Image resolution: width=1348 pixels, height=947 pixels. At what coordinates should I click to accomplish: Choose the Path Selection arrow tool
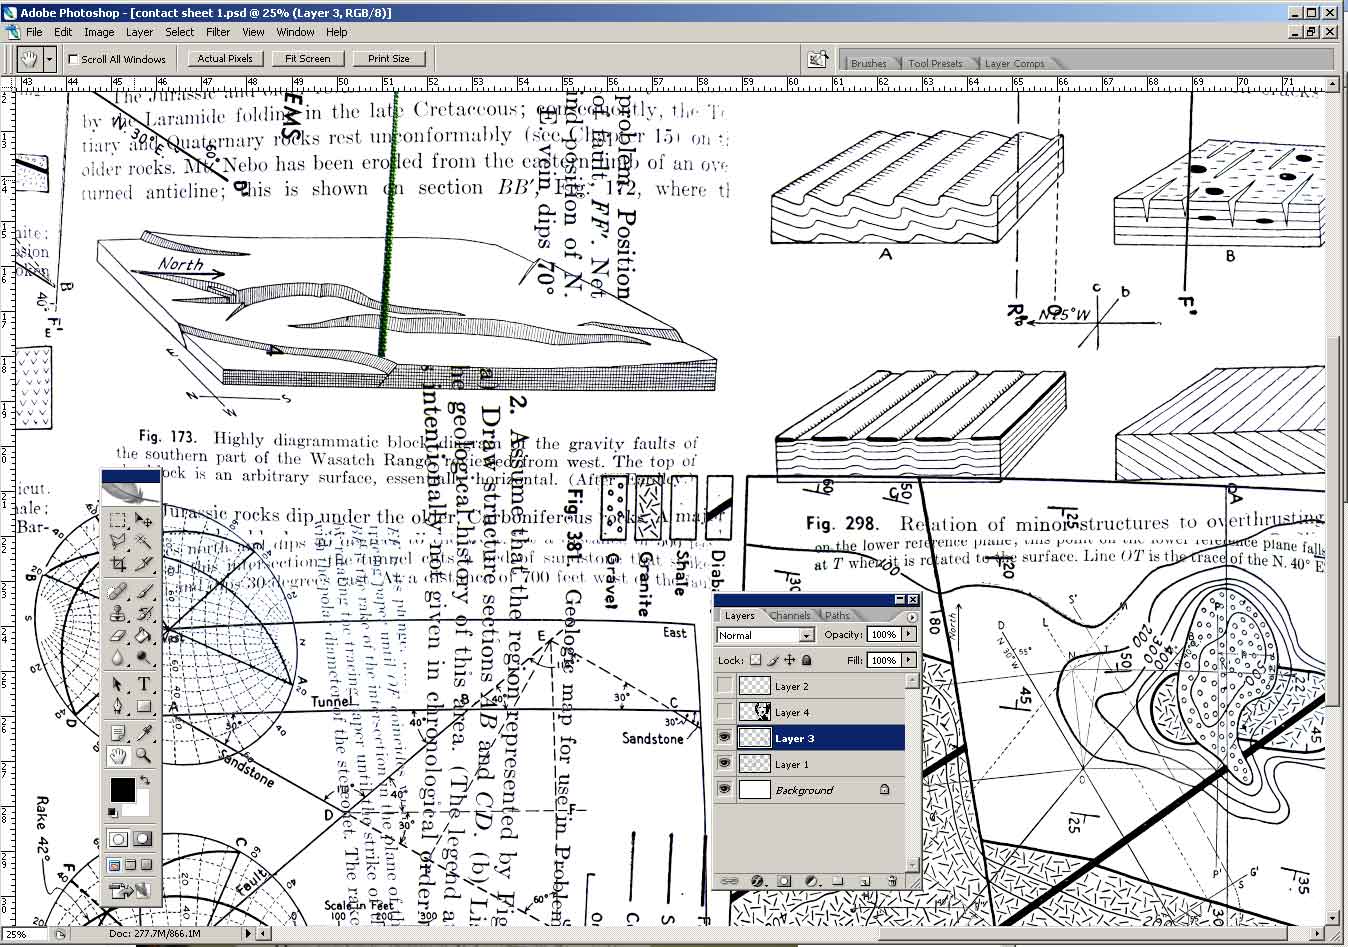tap(118, 684)
